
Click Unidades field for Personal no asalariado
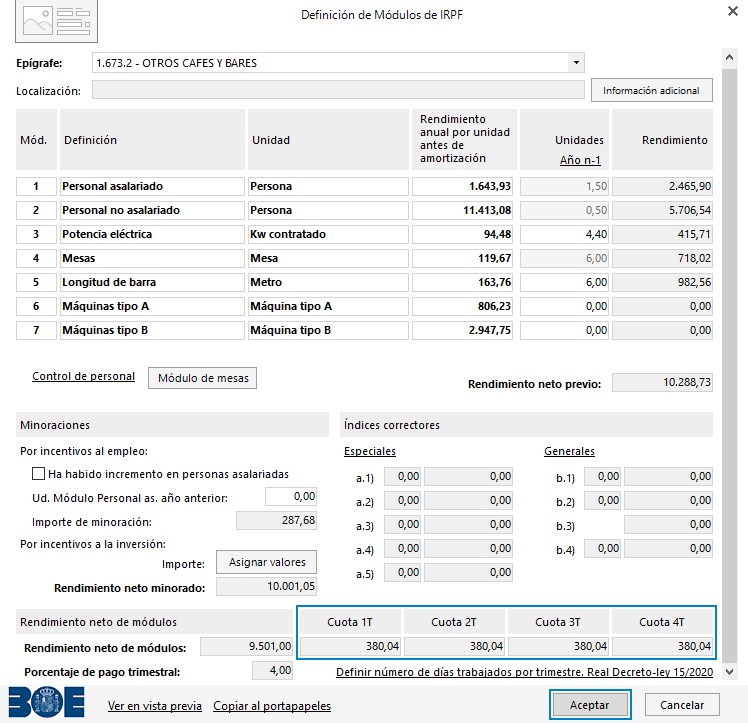[x=564, y=210]
